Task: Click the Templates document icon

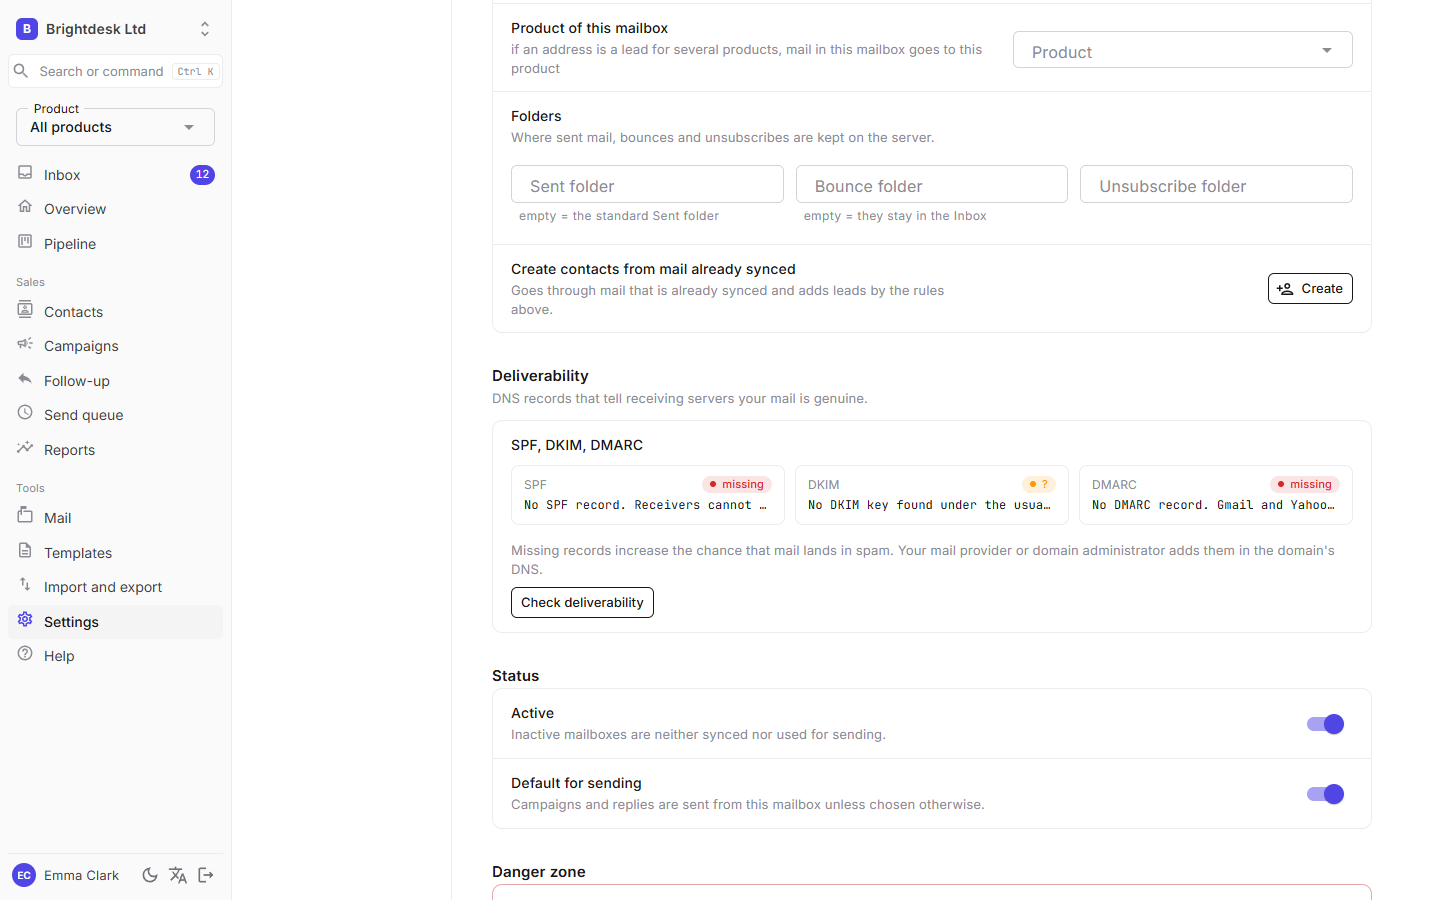Action: (x=25, y=551)
